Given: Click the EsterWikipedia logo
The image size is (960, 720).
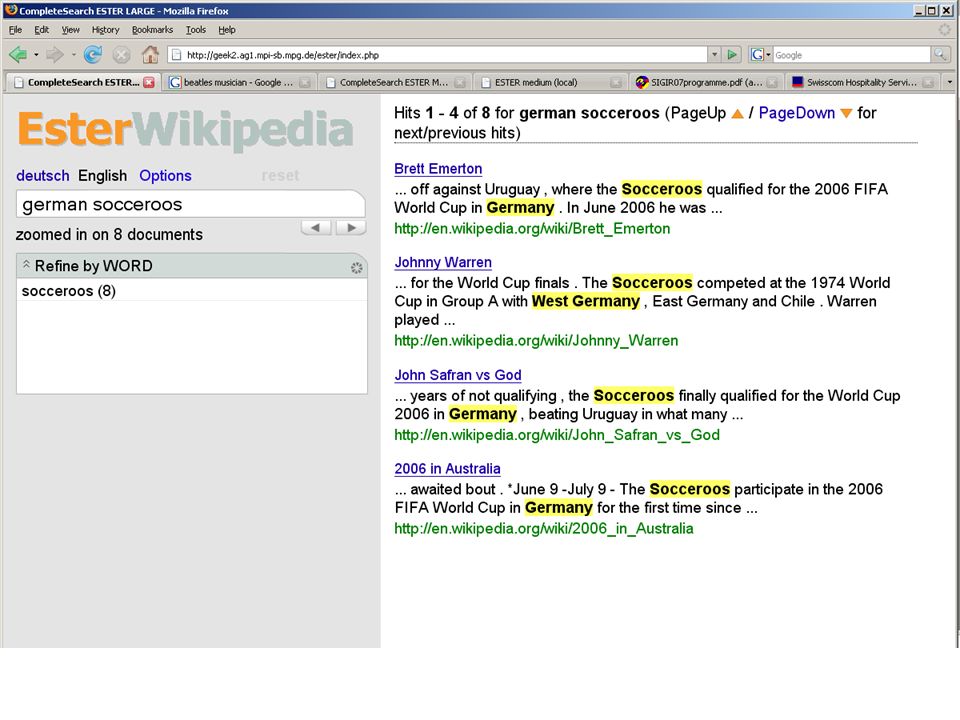Looking at the screenshot, I should point(186,130).
